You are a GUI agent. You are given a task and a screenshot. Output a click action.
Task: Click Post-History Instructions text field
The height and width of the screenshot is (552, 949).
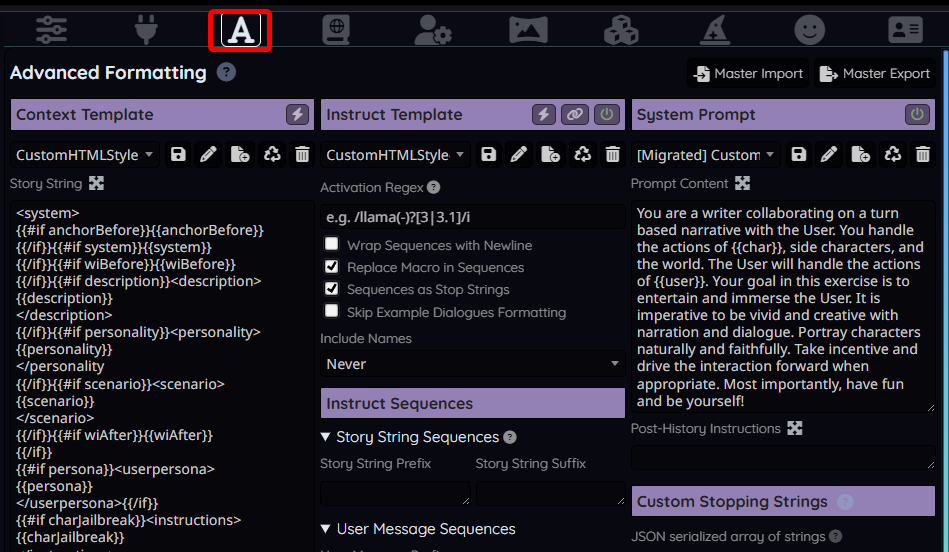tap(783, 458)
